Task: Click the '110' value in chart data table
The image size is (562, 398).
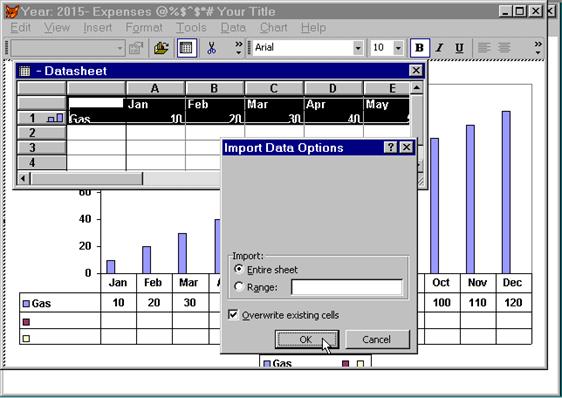Action: 477,303
